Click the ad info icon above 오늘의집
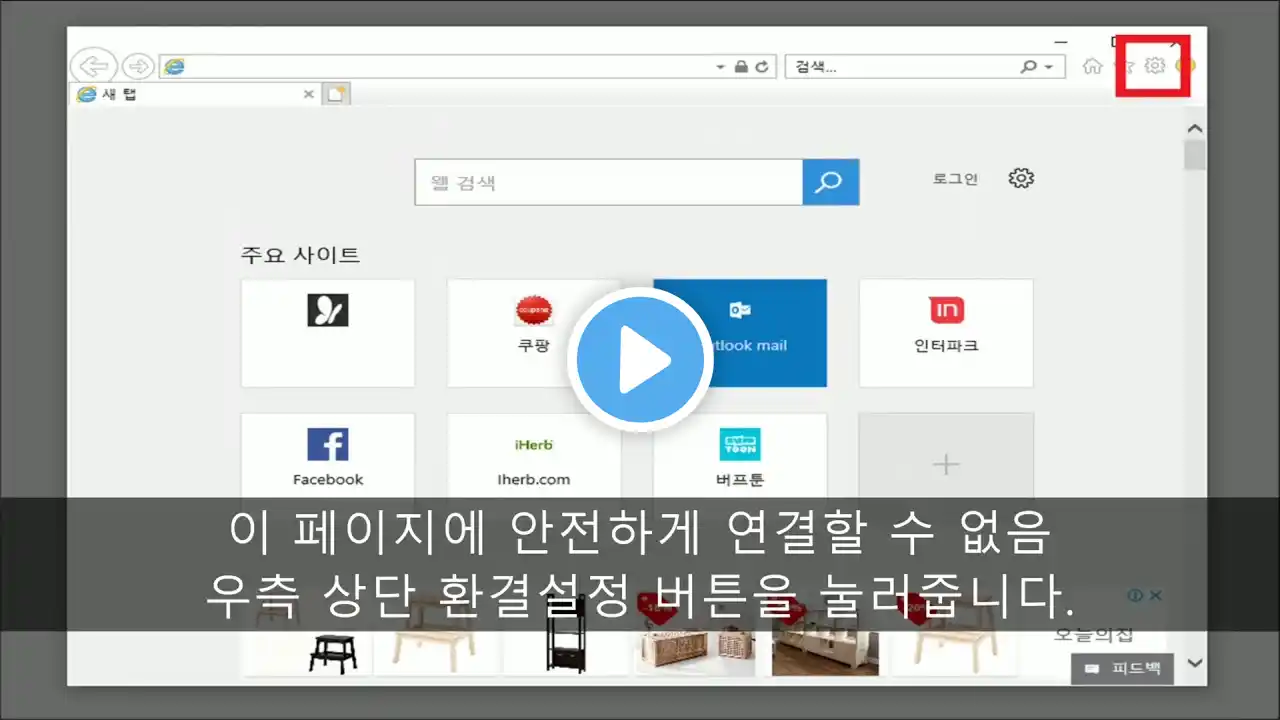 click(1135, 595)
